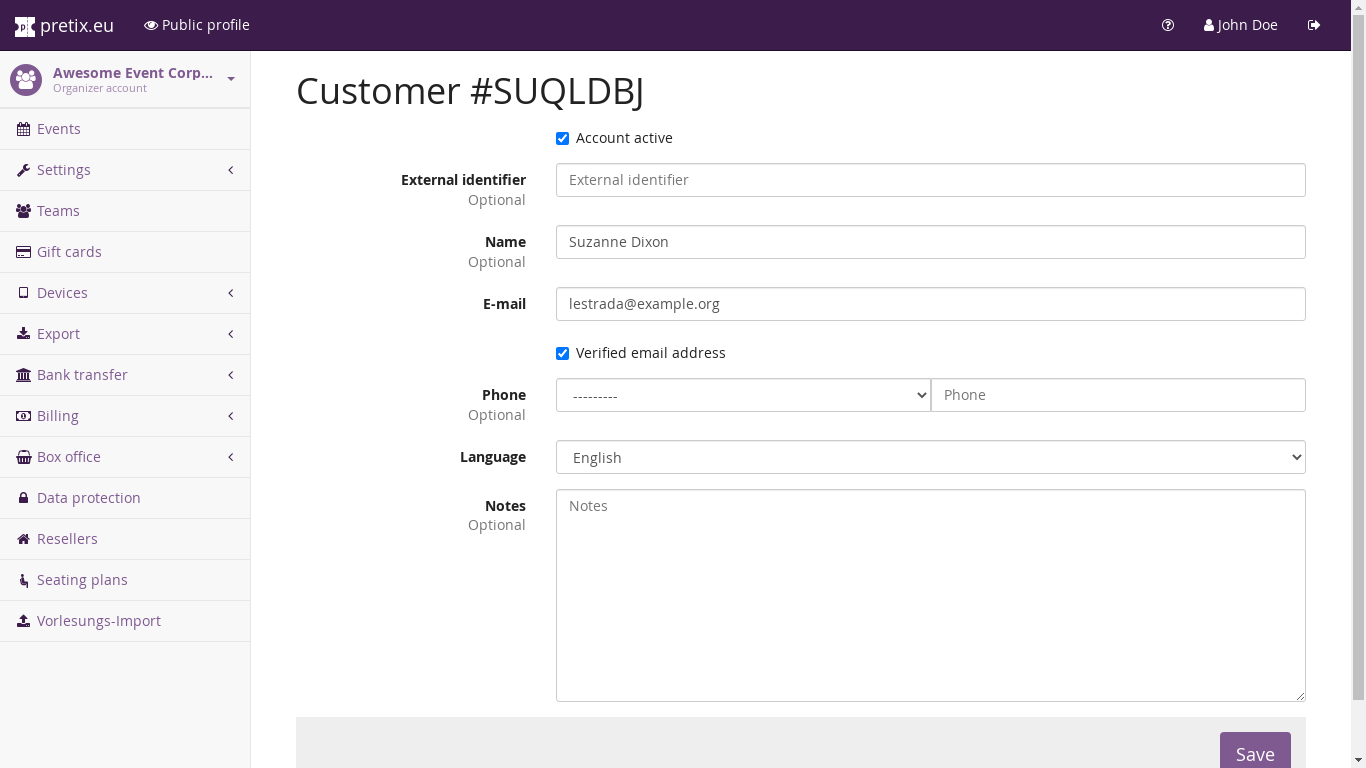This screenshot has height=768, width=1366.
Task: Toggle the Verified email address checkbox
Action: pyautogui.click(x=562, y=354)
